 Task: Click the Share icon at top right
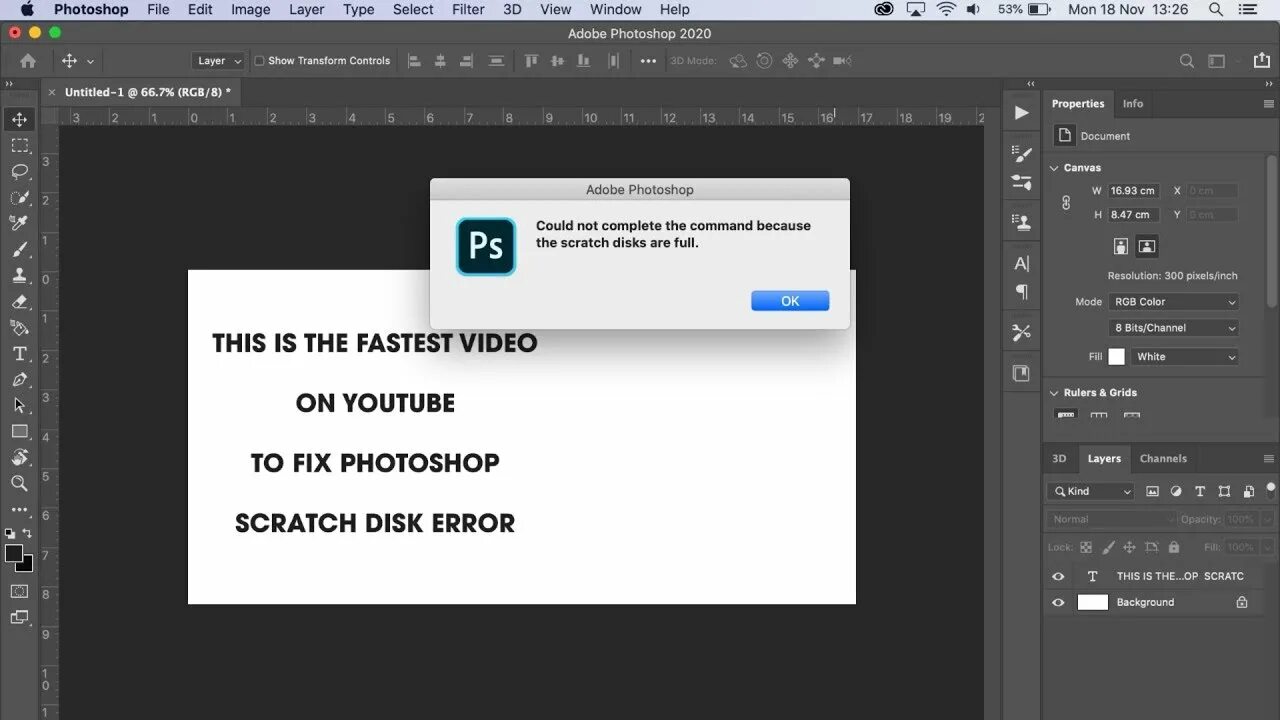pyautogui.click(x=1261, y=61)
